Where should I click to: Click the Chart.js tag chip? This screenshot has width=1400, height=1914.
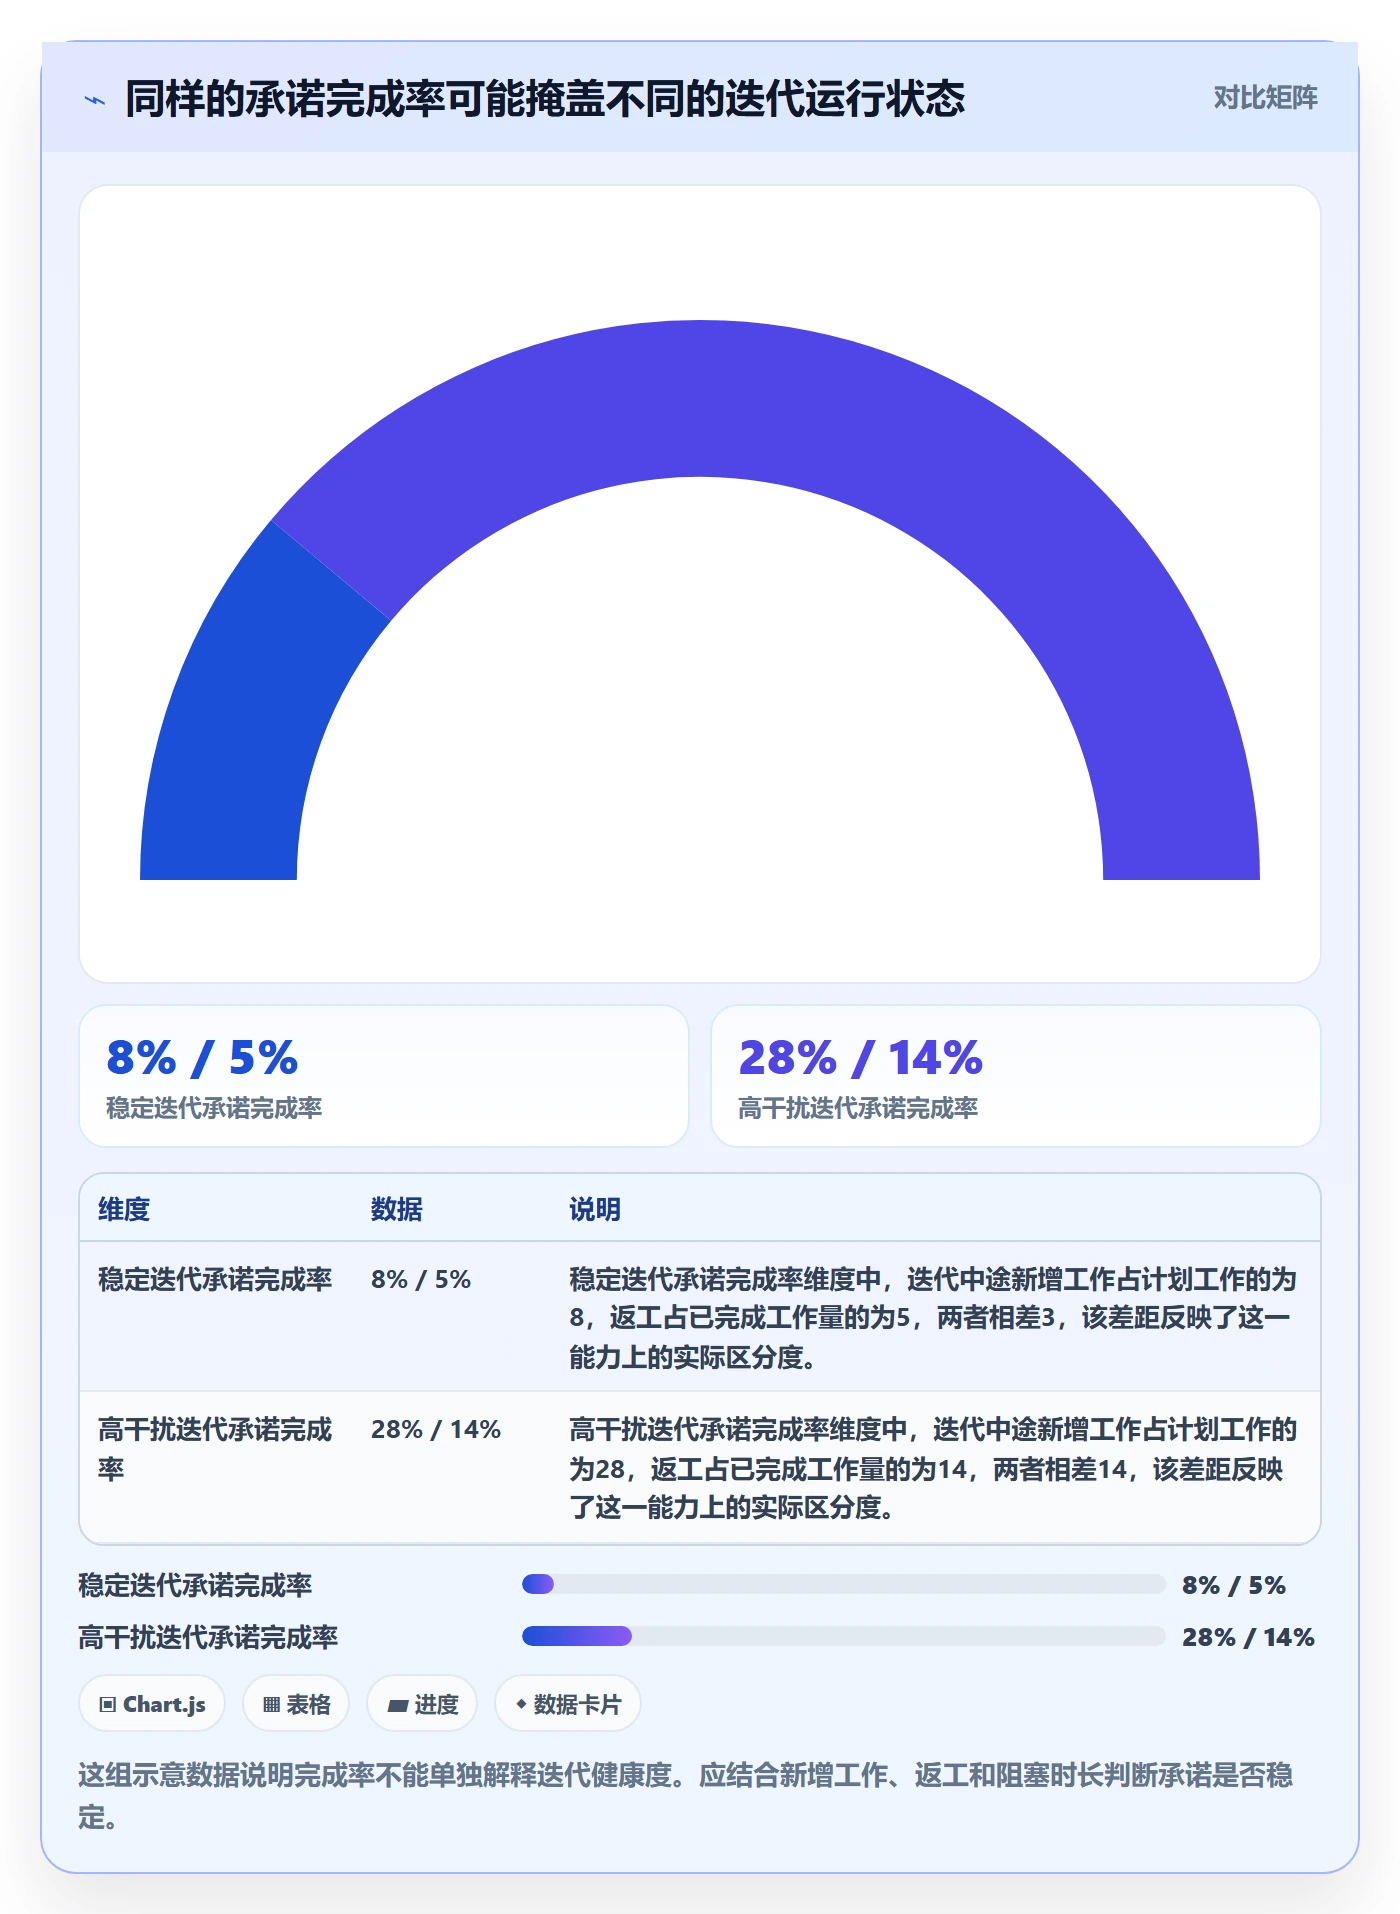(x=152, y=1704)
